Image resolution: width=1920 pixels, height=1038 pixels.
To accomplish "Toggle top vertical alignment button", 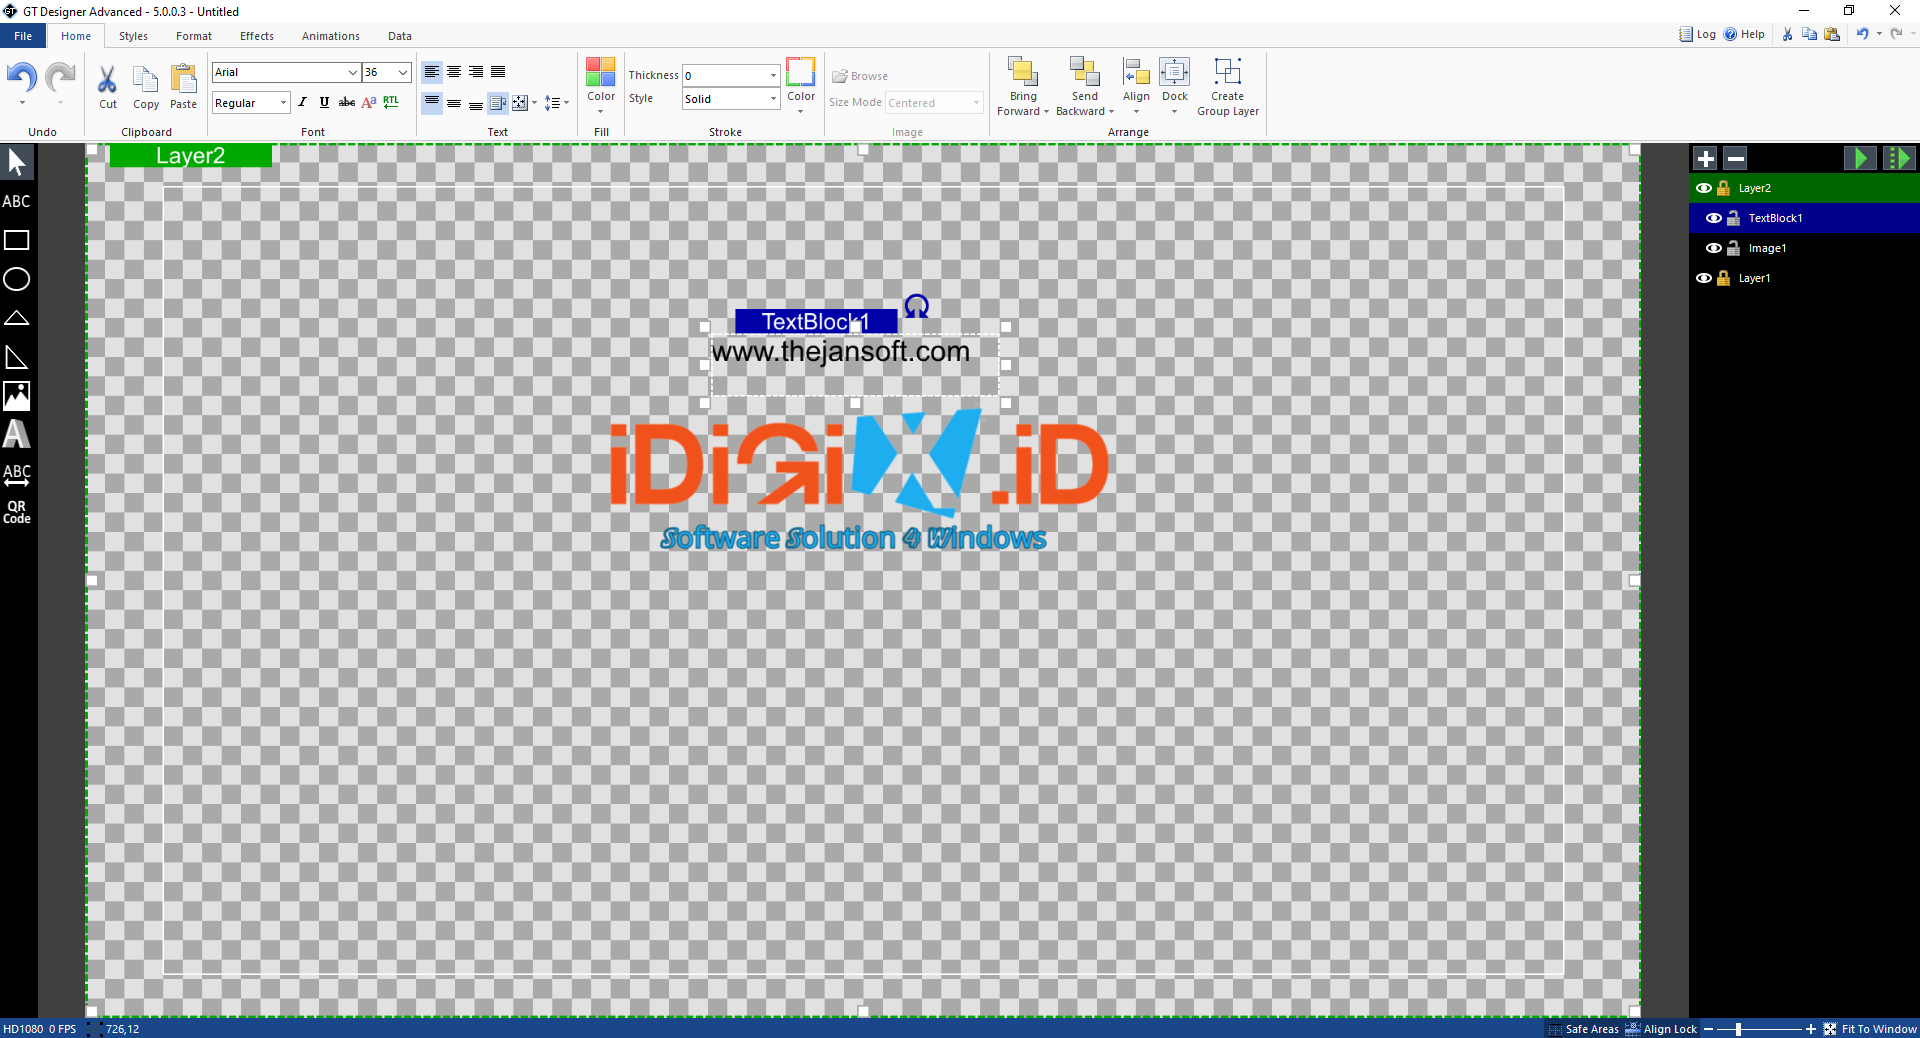I will click(x=432, y=102).
